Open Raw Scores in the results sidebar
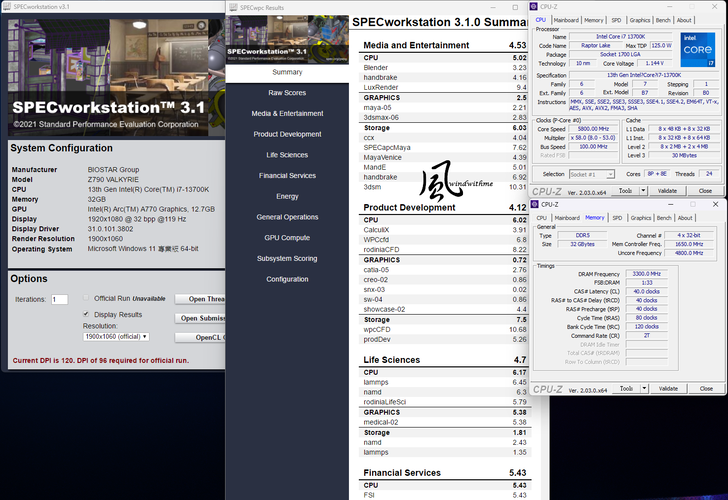The image size is (728, 500). (287, 92)
